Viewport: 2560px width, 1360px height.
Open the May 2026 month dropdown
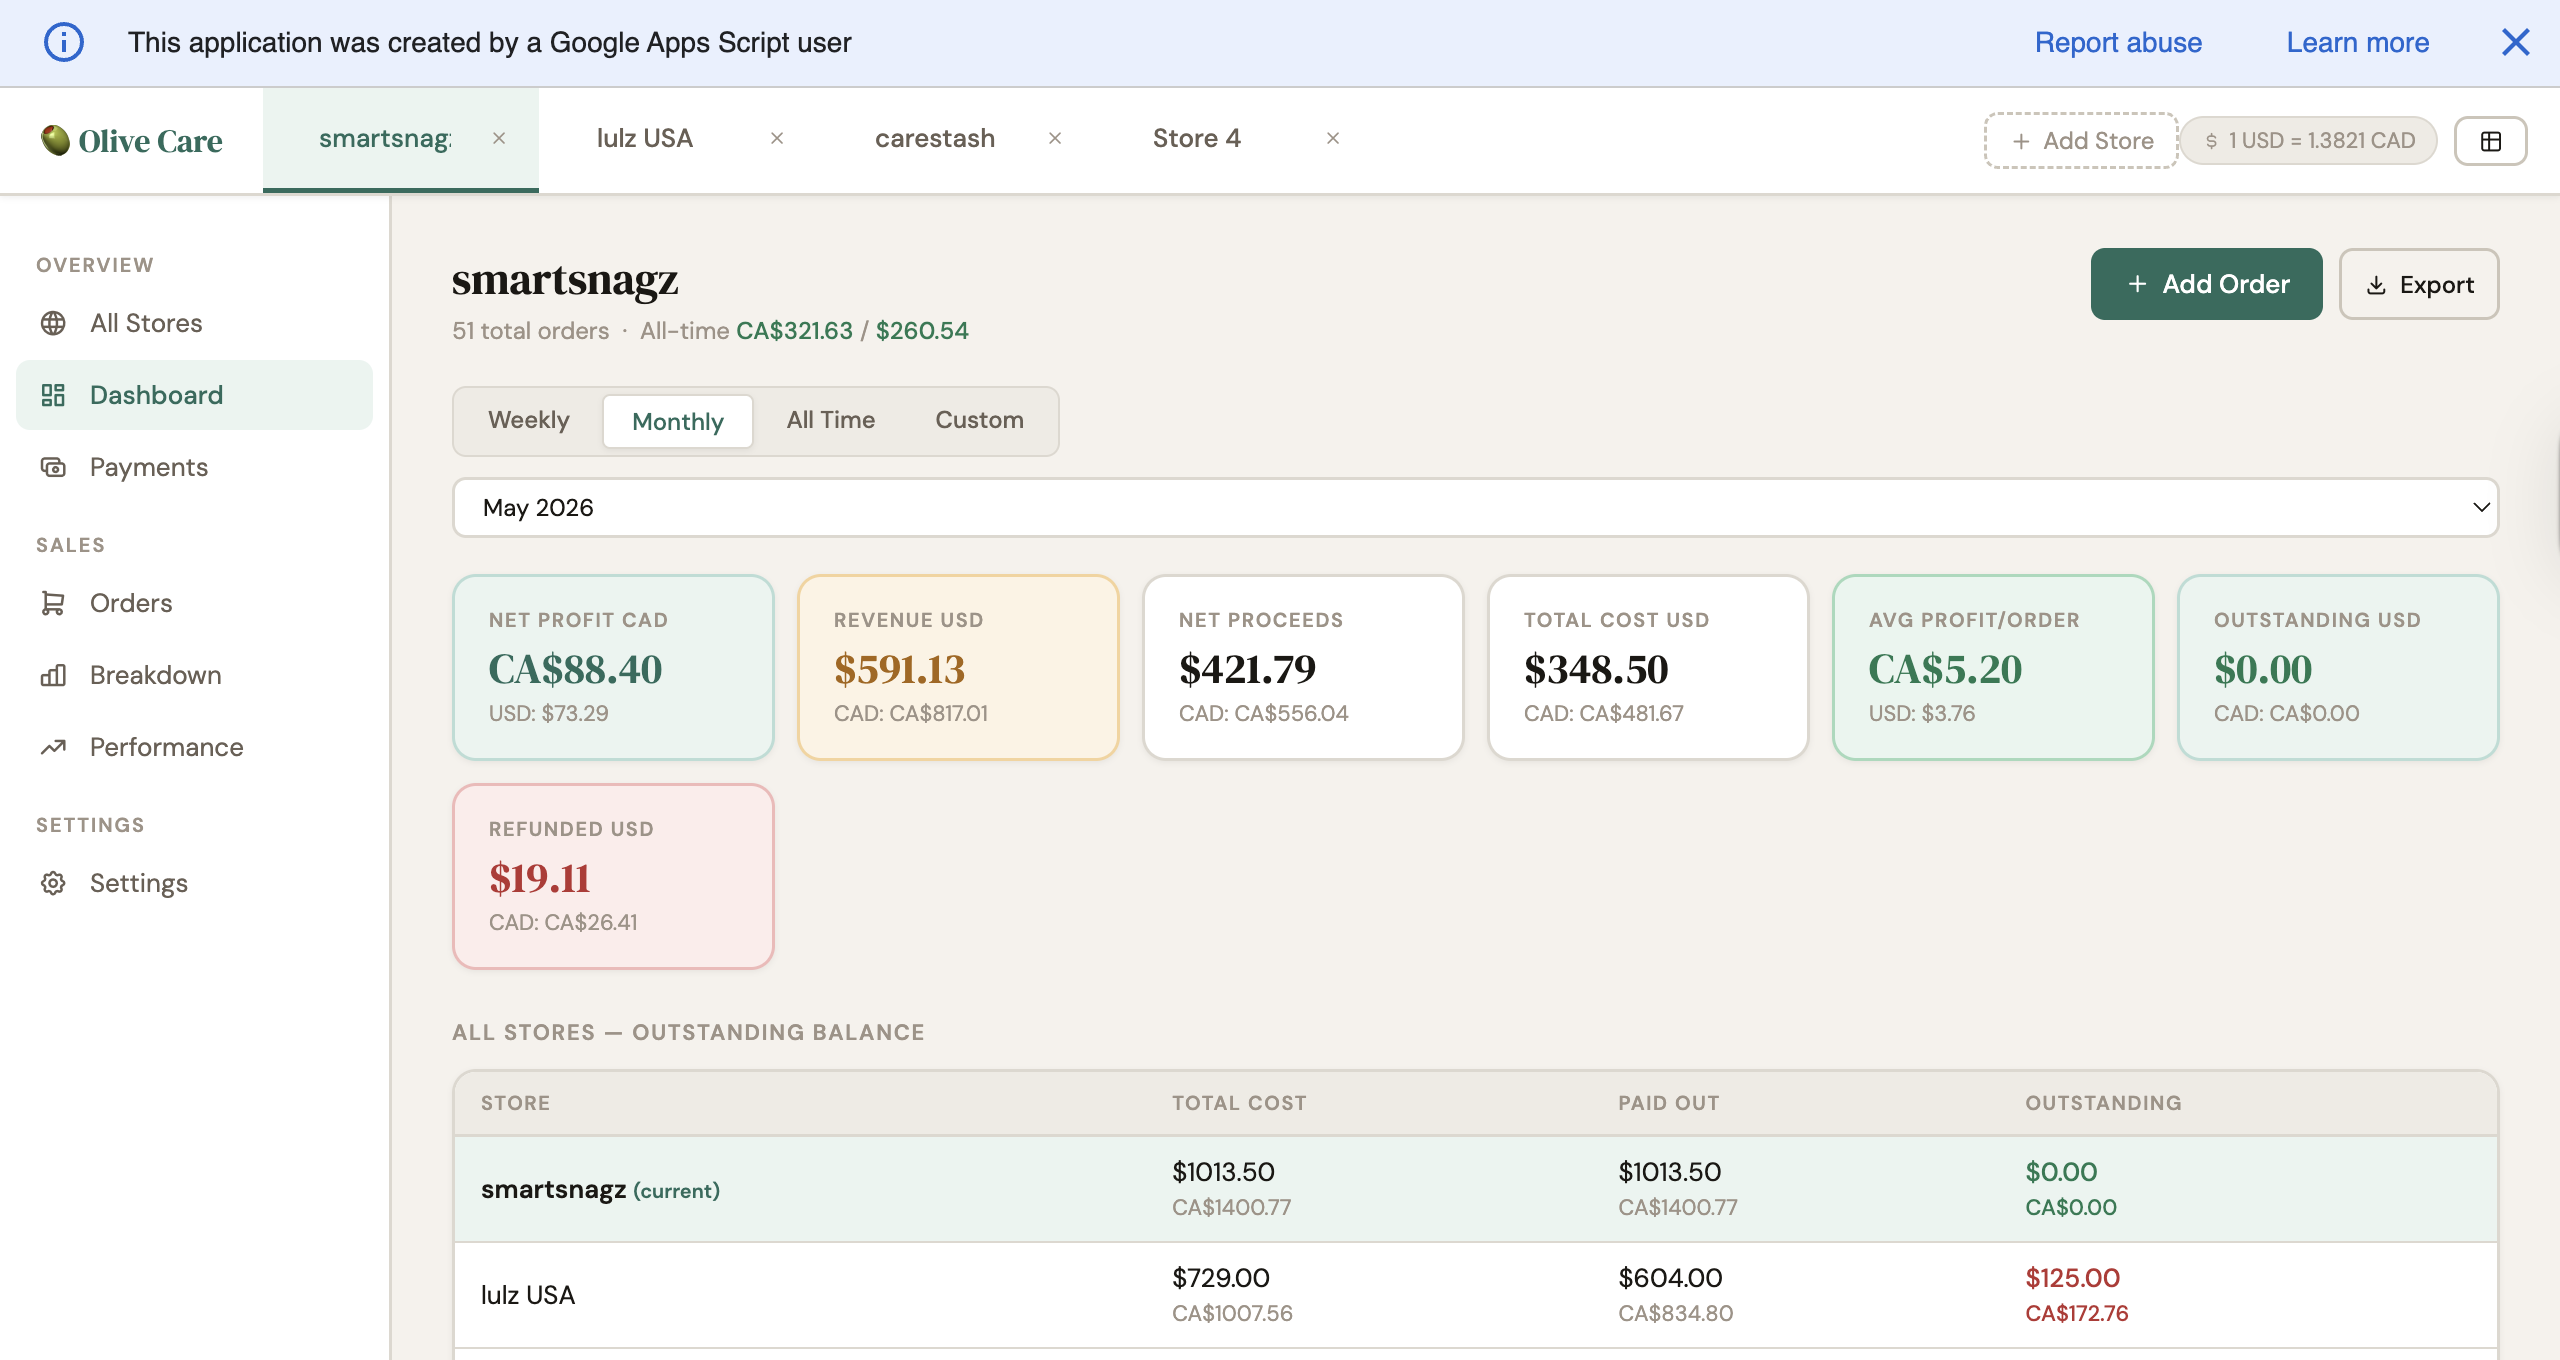coord(1475,507)
